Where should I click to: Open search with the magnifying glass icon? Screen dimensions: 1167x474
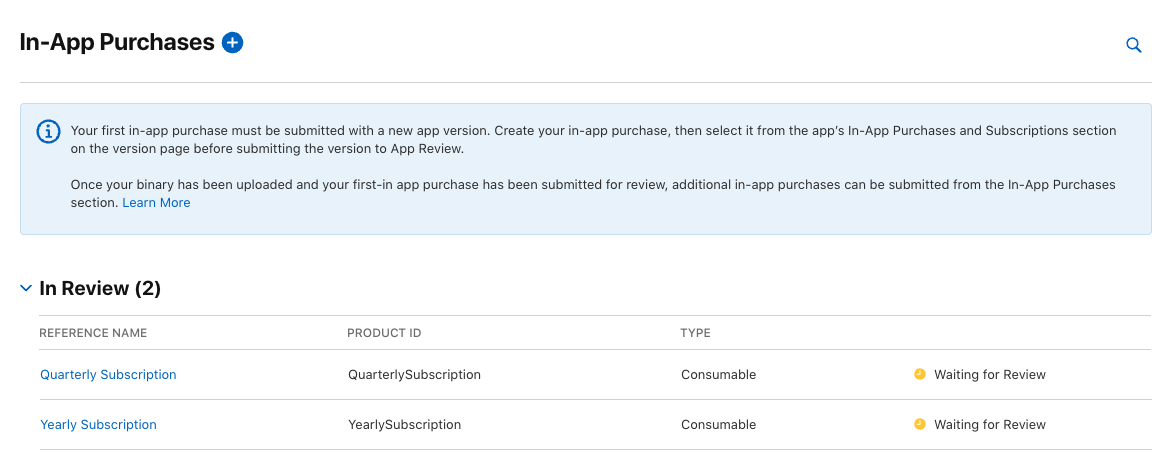tap(1133, 45)
